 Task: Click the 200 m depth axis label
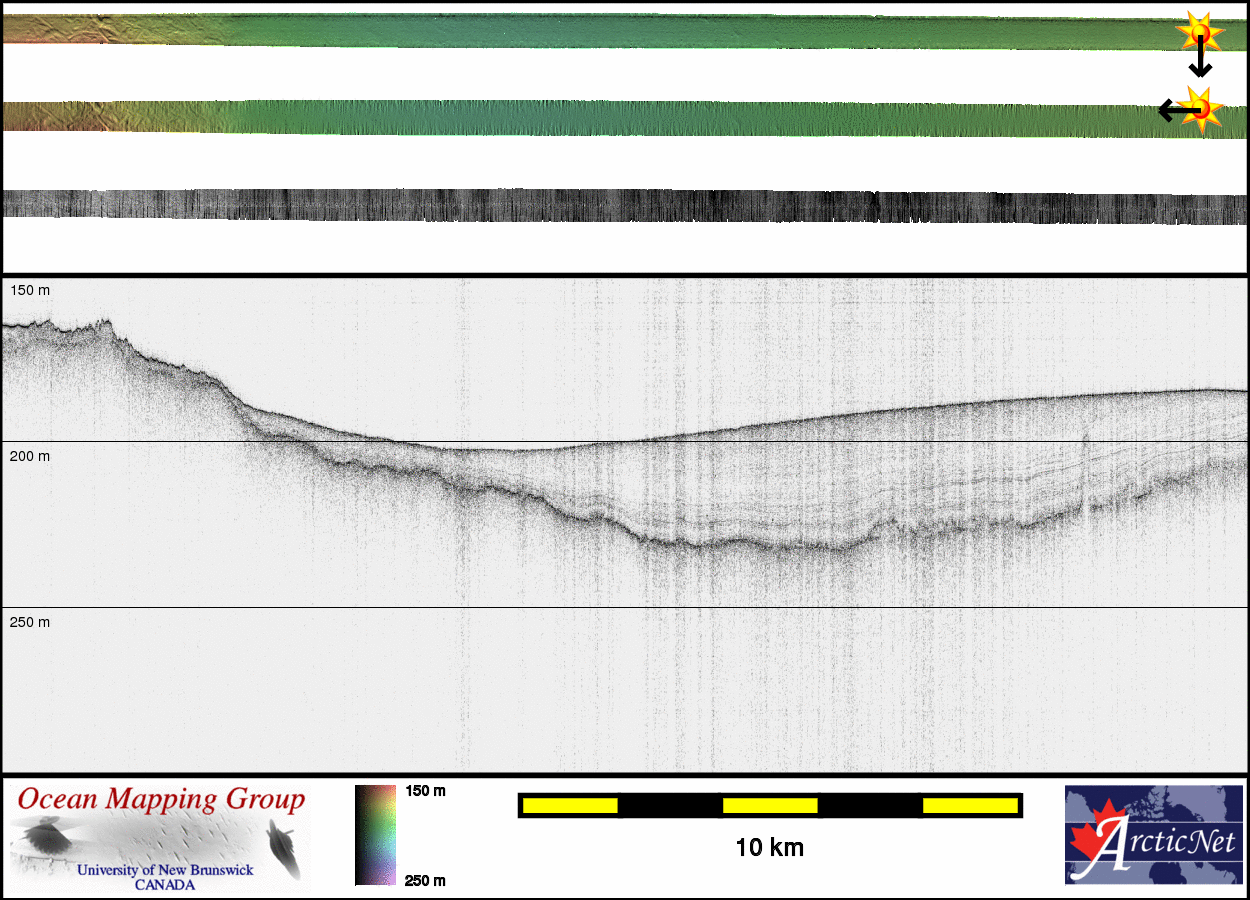point(30,456)
